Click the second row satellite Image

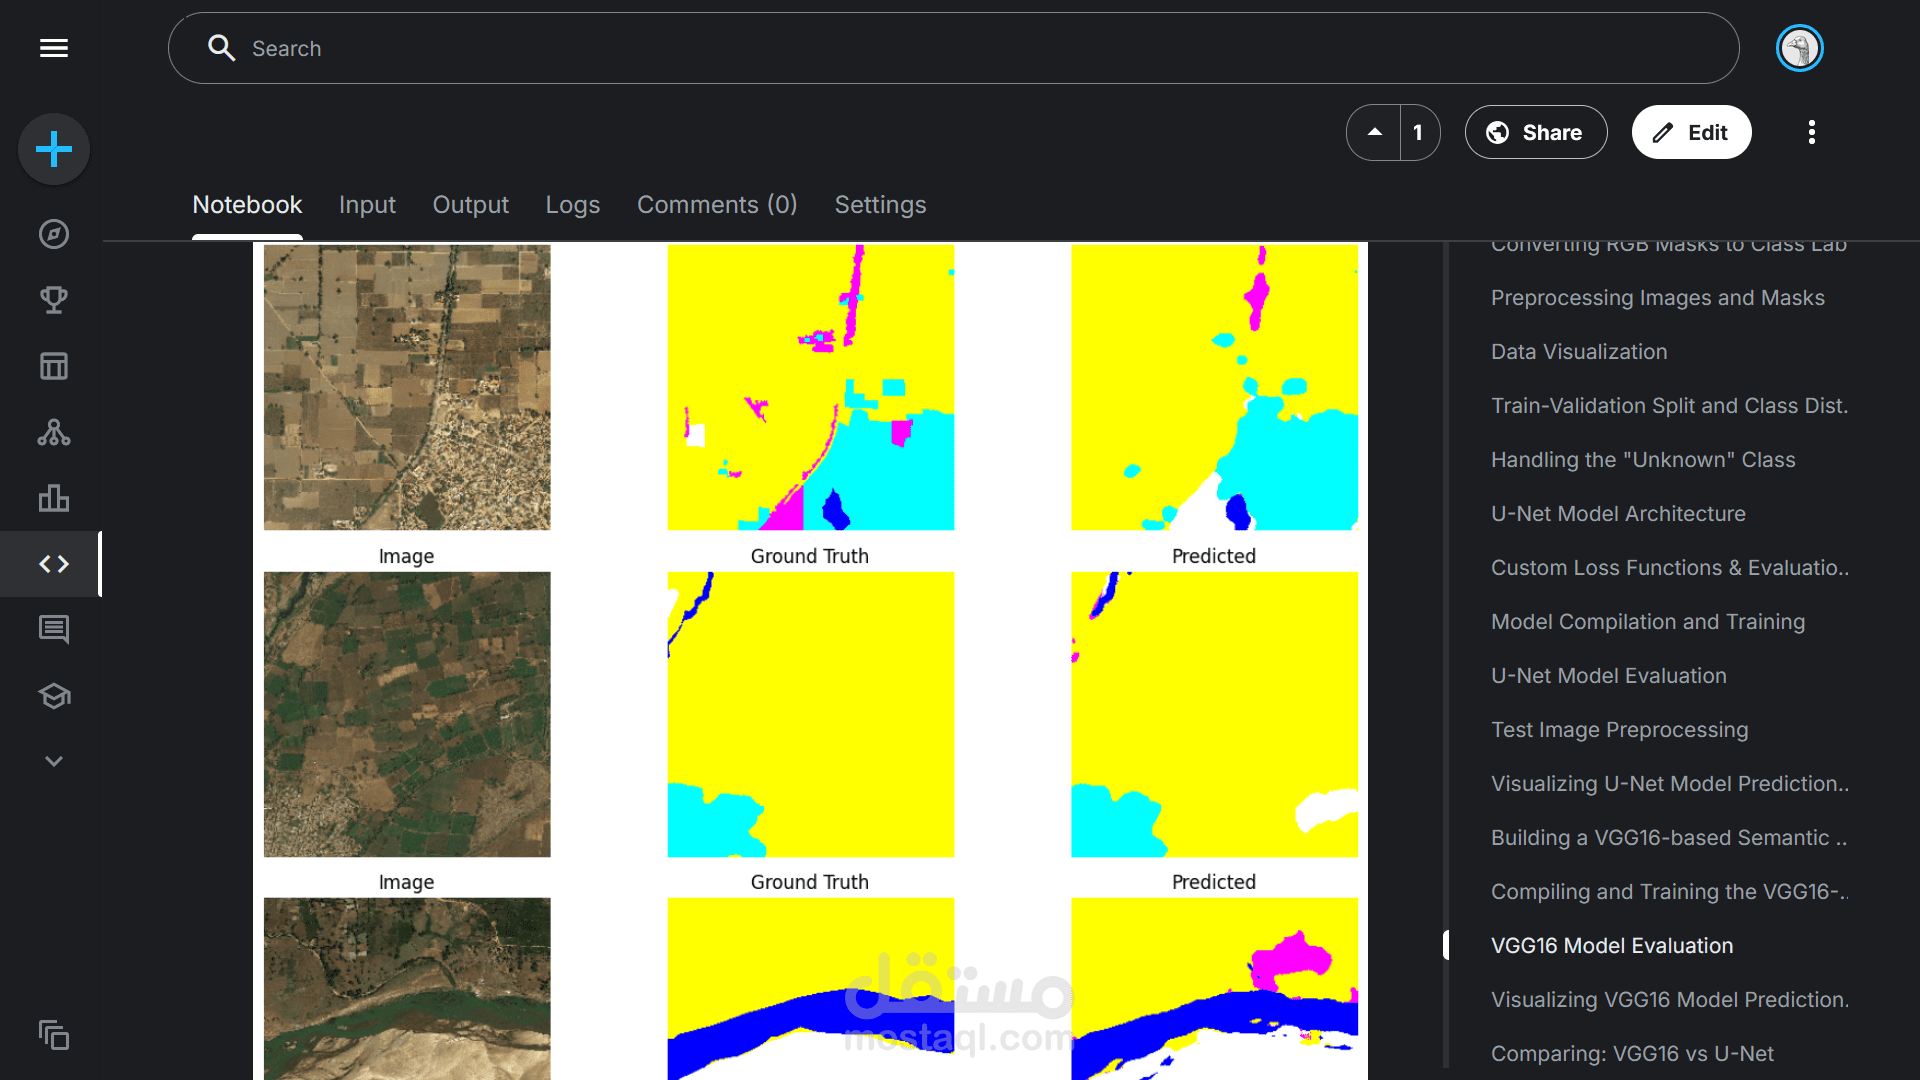click(407, 714)
